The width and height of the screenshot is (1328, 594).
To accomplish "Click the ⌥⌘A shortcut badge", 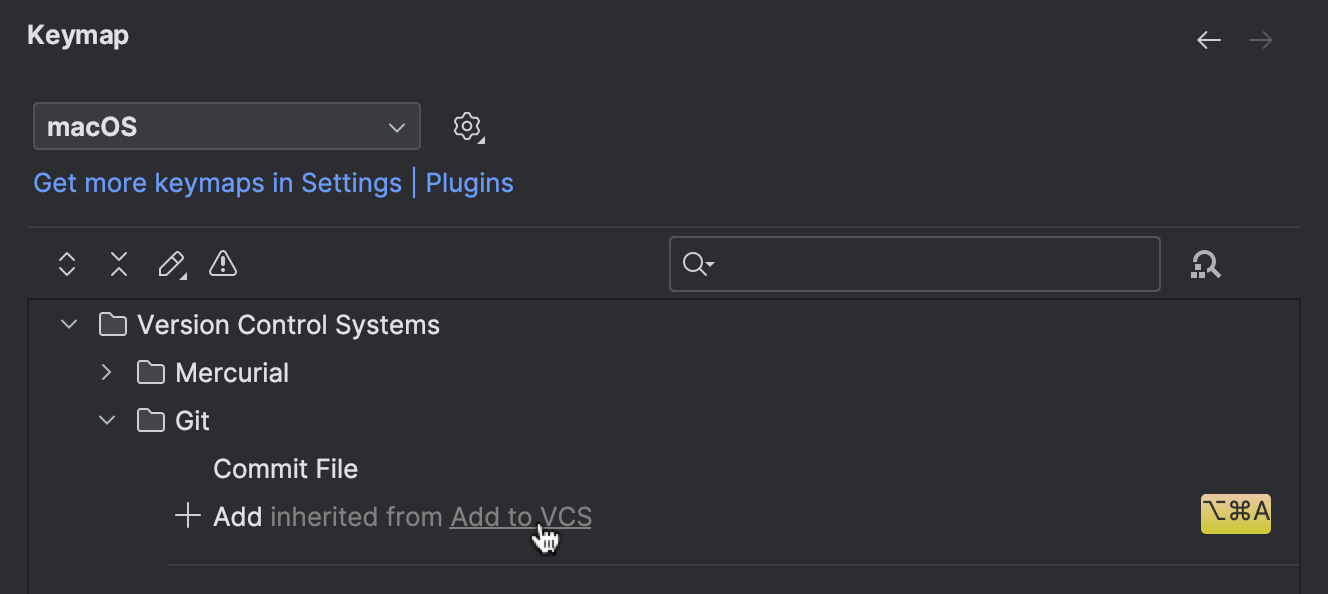I will tap(1236, 514).
